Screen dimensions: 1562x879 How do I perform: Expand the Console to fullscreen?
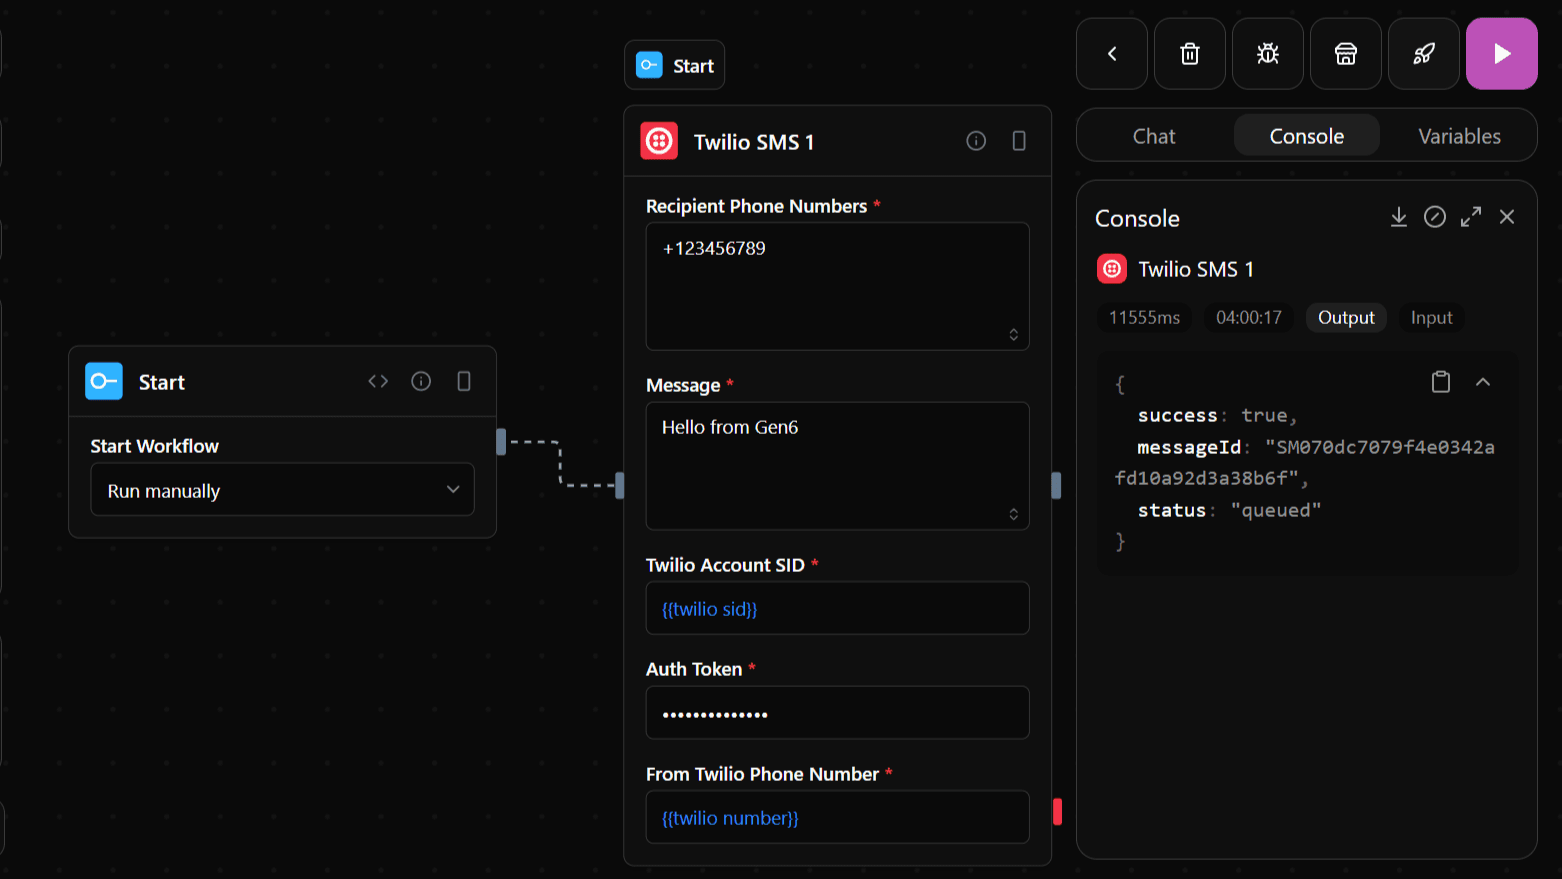tap(1470, 216)
